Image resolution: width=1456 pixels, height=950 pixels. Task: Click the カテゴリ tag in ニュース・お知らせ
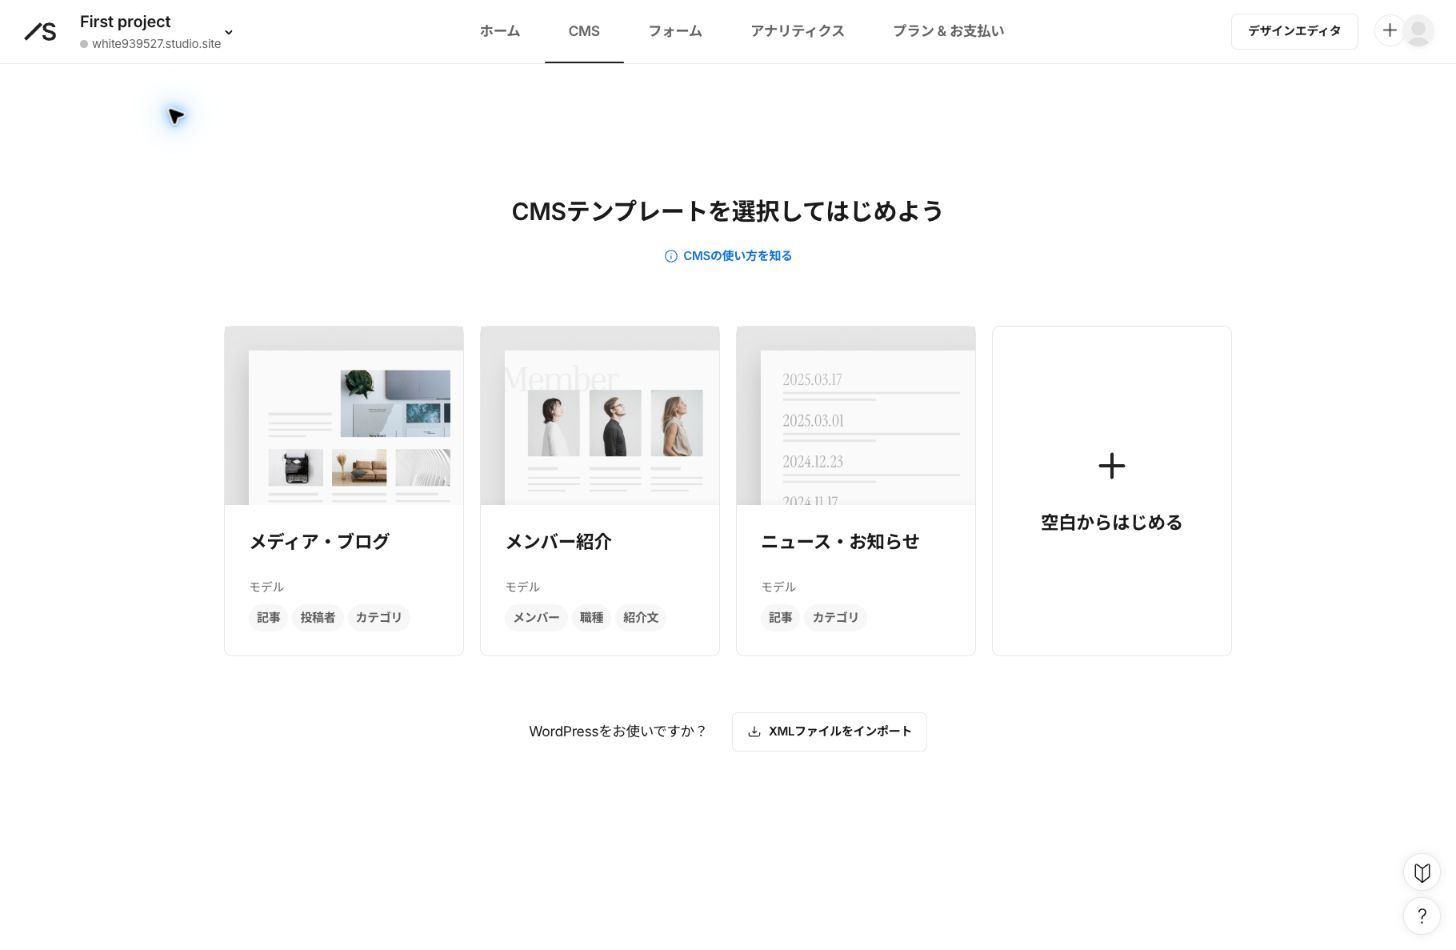[x=836, y=618]
